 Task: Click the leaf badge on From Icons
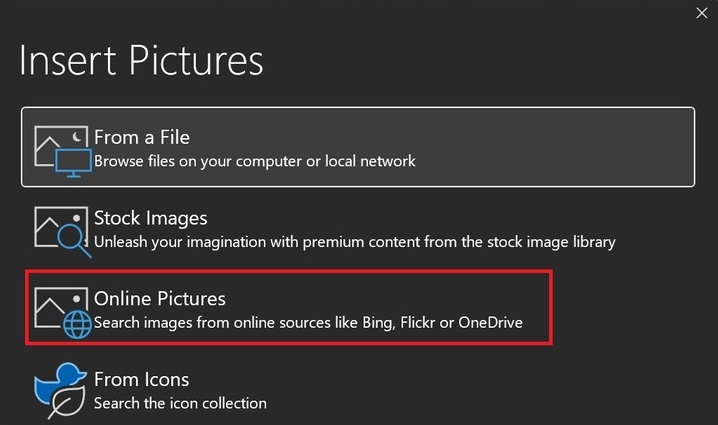[x=70, y=402]
